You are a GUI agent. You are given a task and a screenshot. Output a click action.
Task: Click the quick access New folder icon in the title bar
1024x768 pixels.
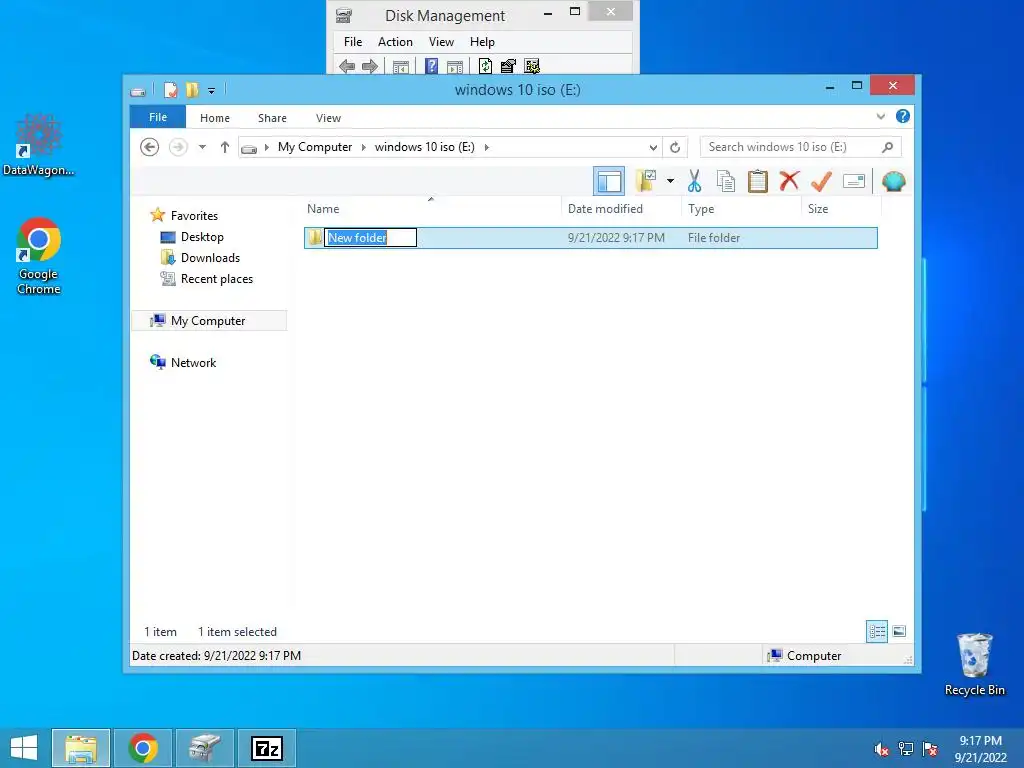coord(192,90)
